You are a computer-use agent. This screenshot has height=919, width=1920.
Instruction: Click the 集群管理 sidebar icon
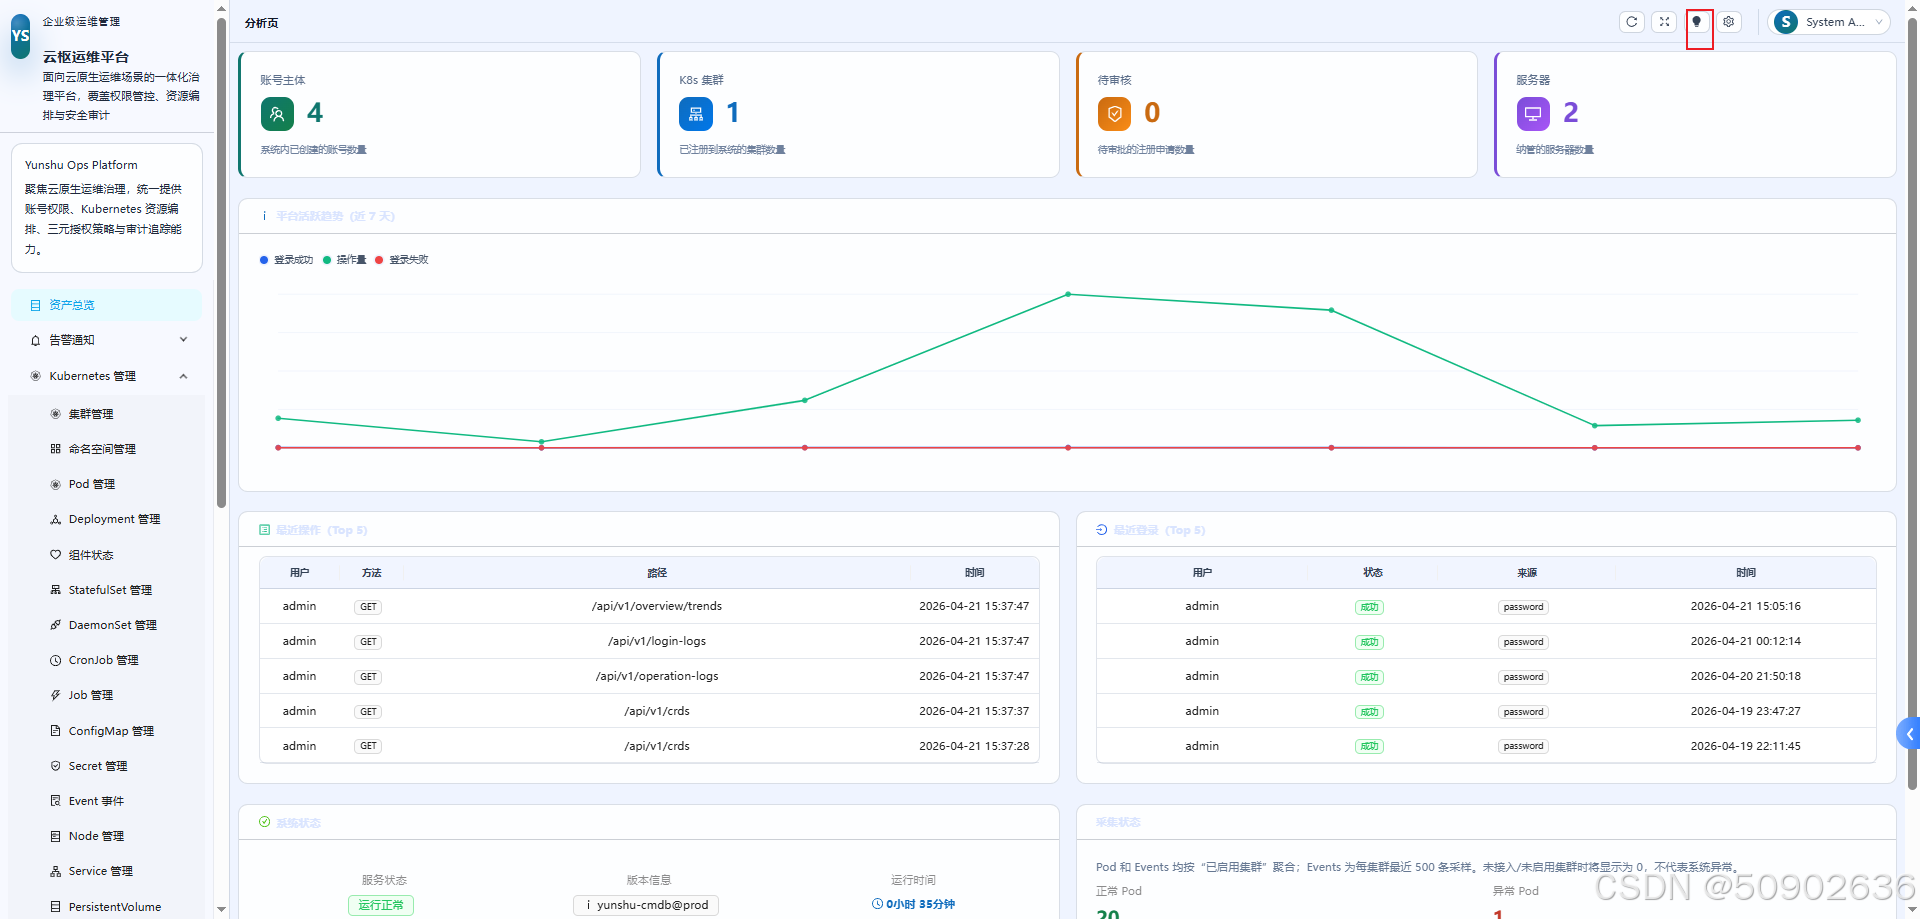[x=56, y=414]
